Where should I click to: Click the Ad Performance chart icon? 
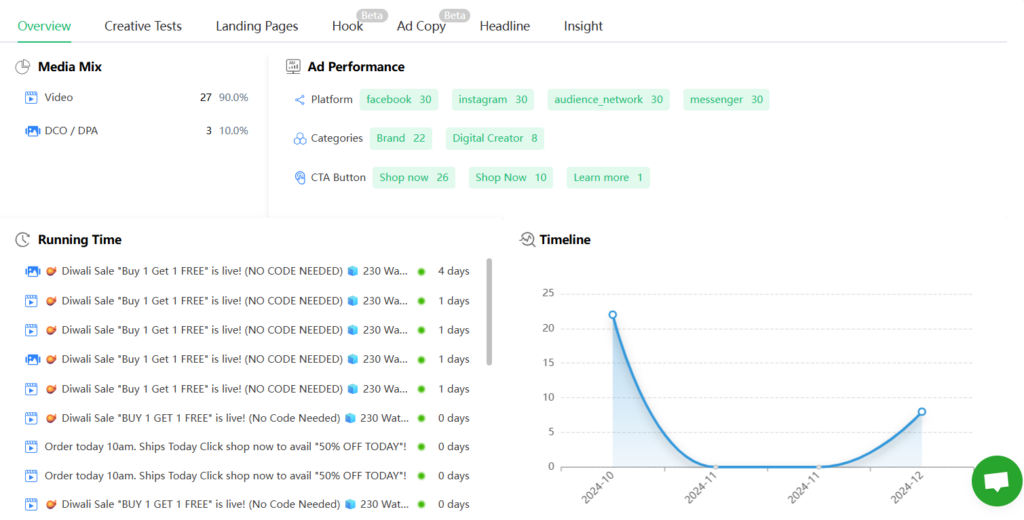coord(293,67)
